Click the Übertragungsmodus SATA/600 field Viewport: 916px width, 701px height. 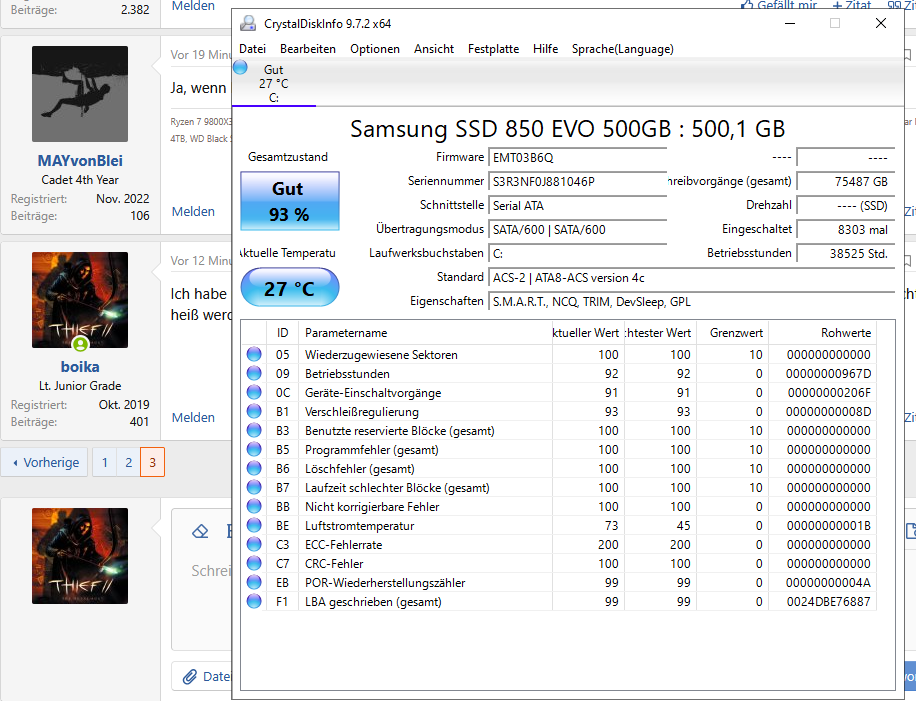click(577, 230)
